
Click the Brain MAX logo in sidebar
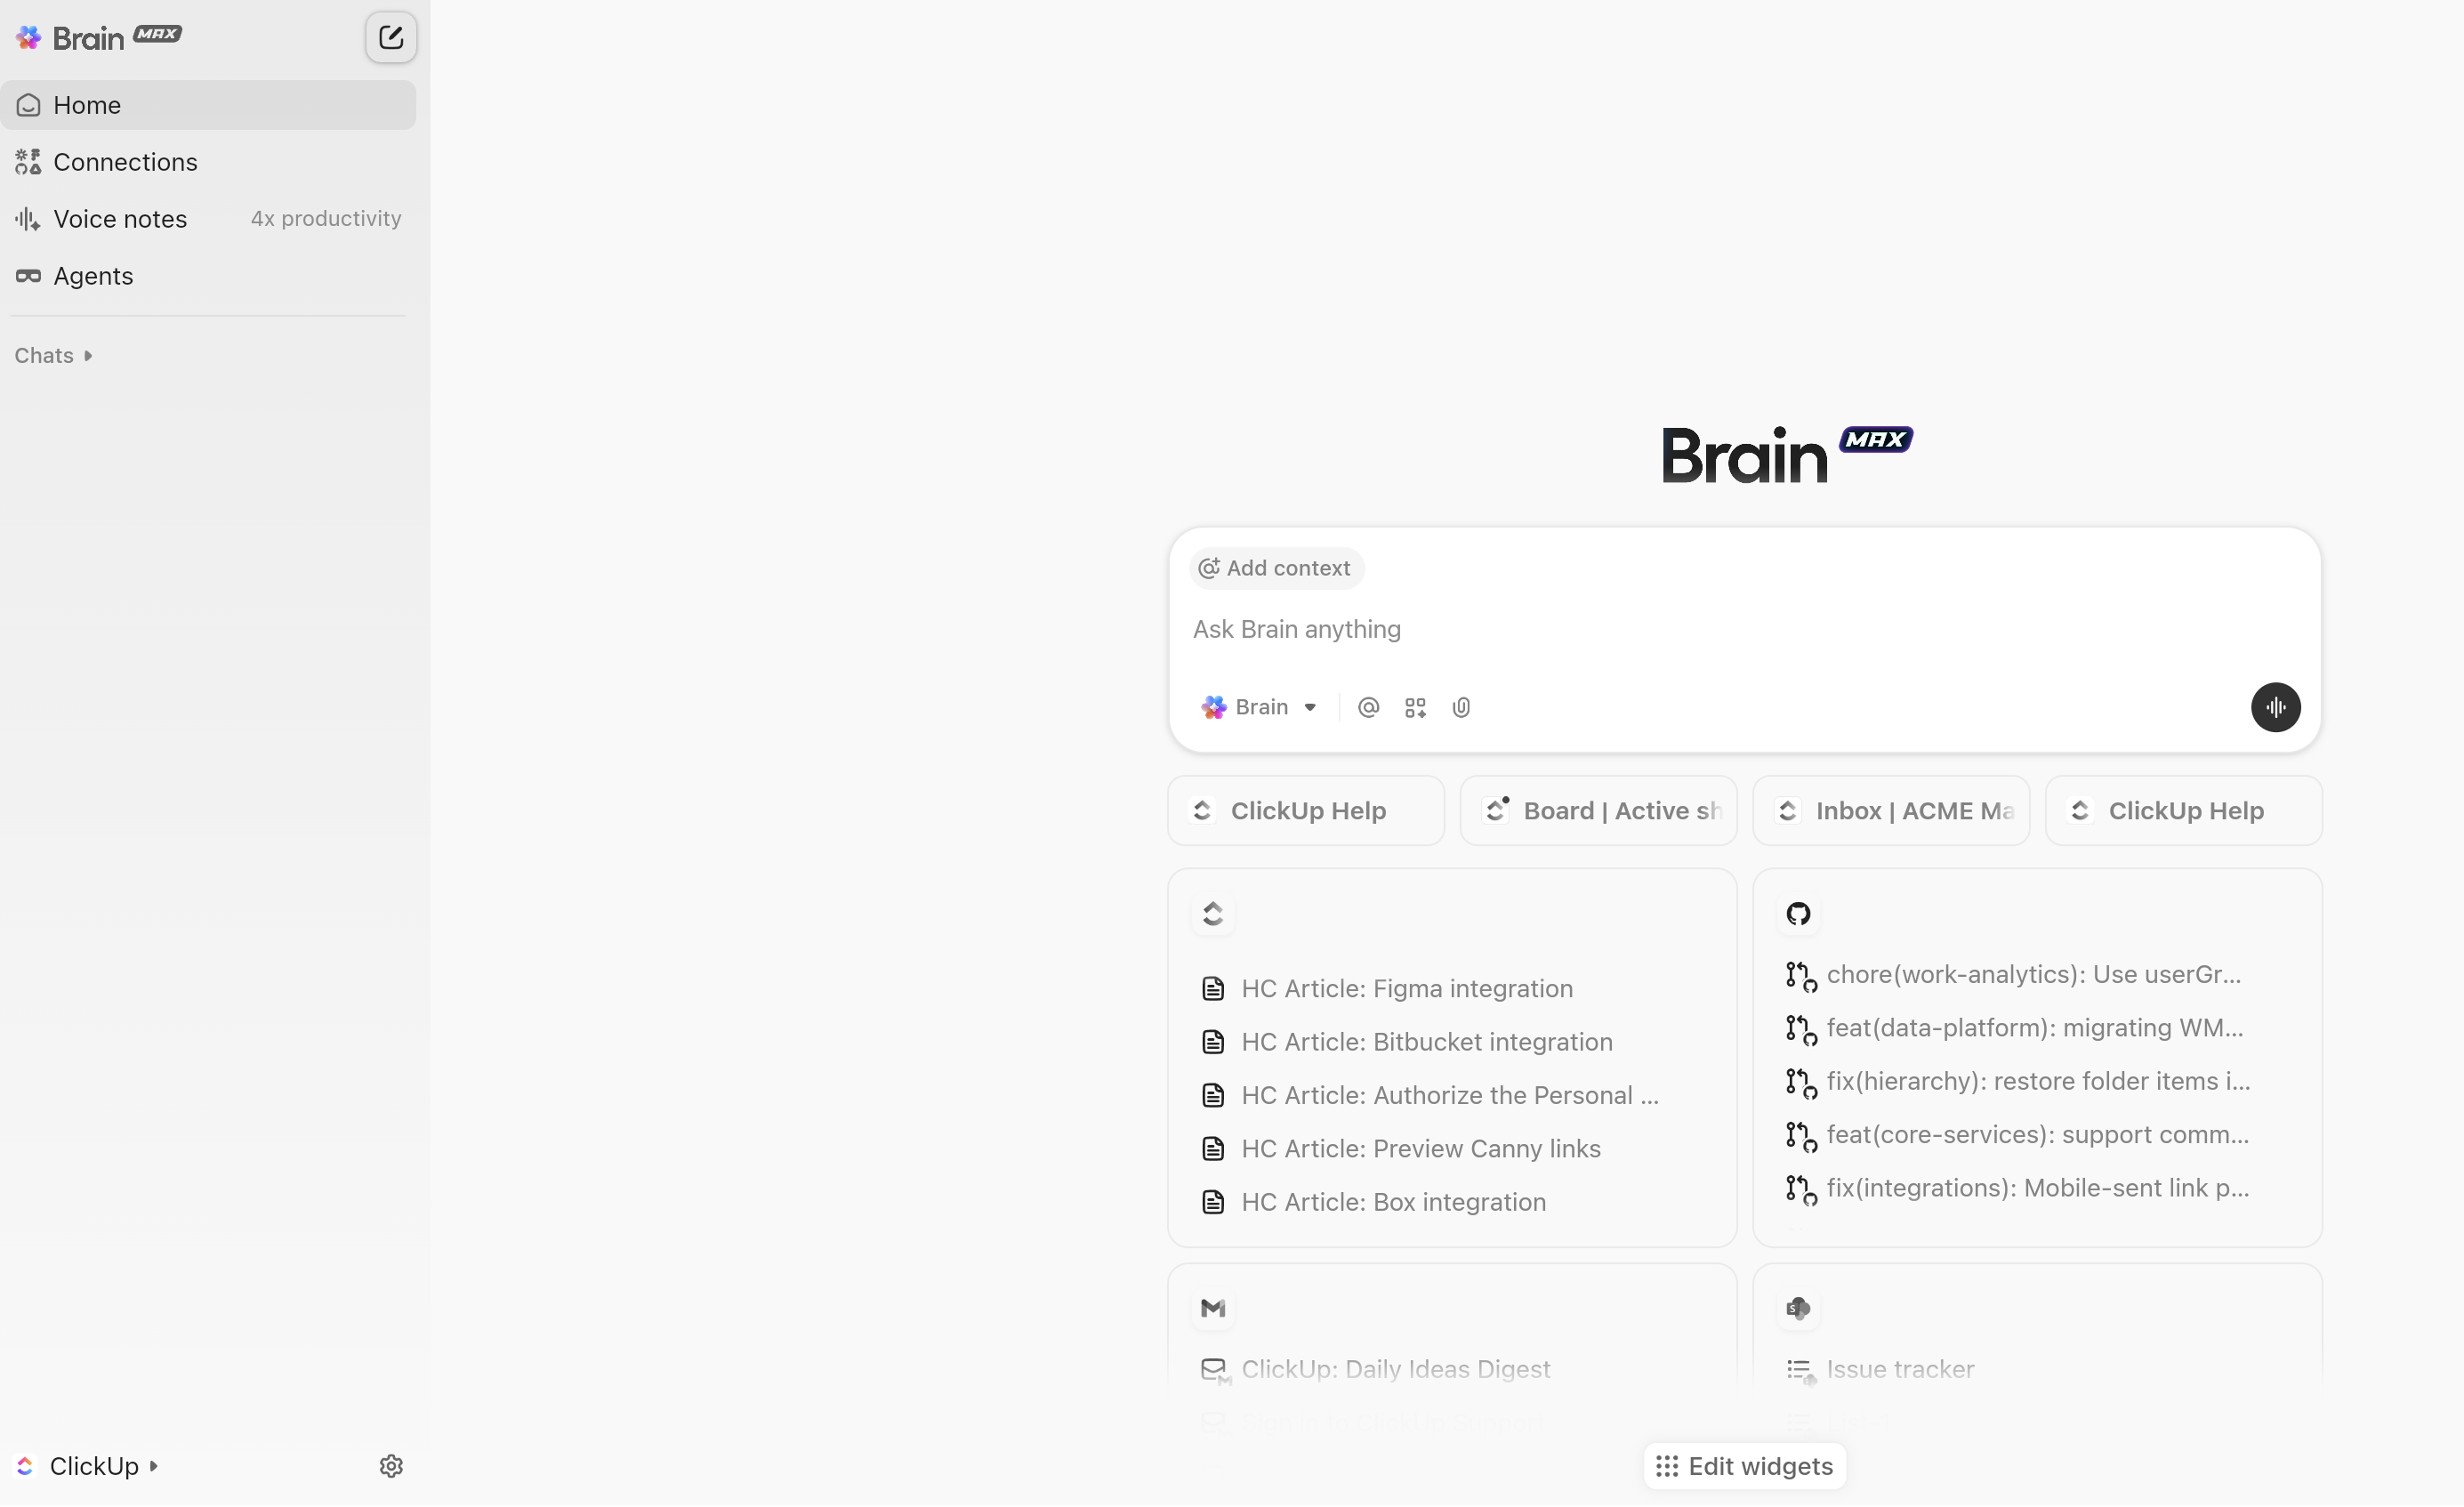pyautogui.click(x=98, y=38)
